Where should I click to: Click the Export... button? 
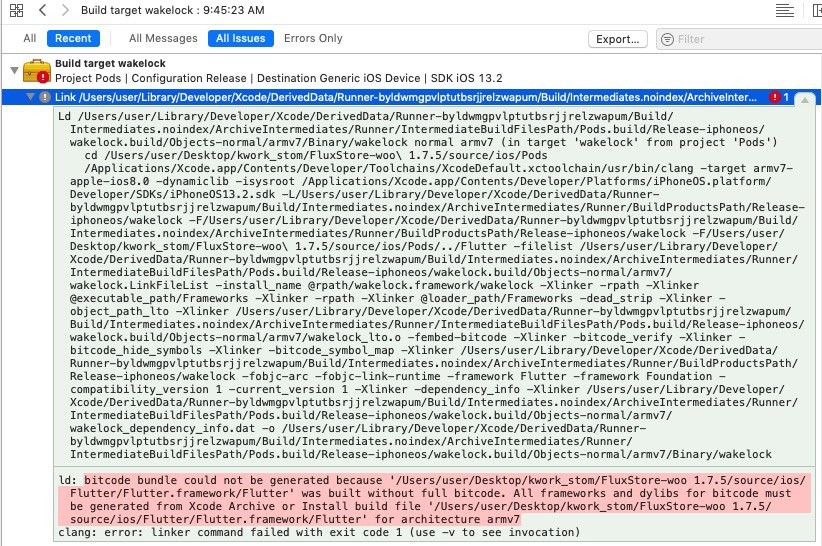coord(618,39)
